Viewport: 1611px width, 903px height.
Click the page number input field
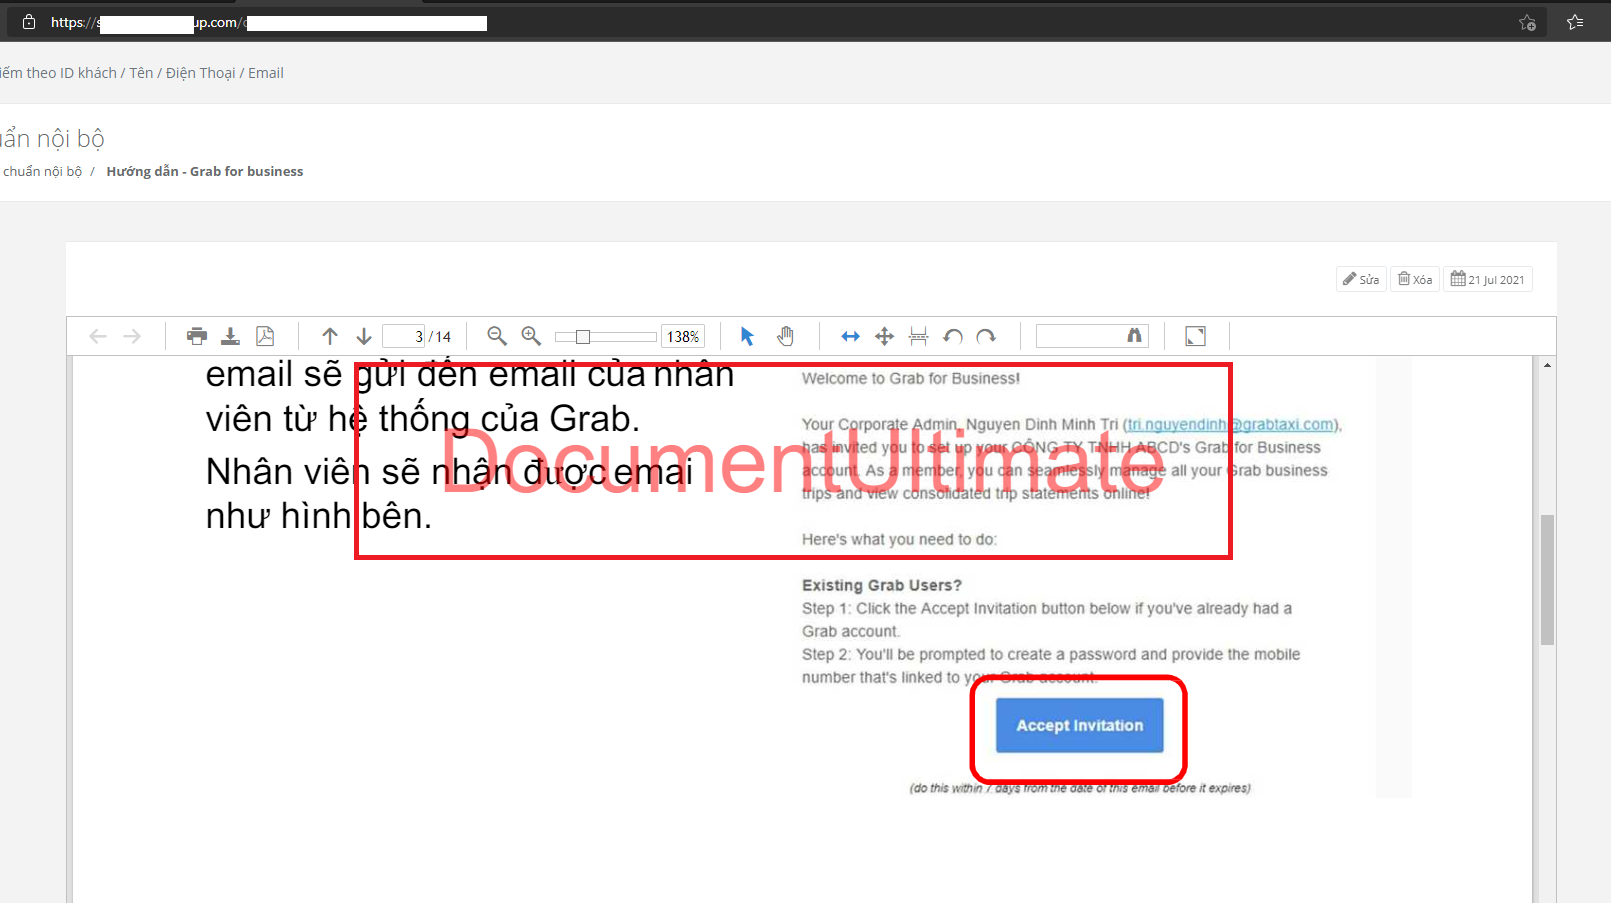[405, 336]
